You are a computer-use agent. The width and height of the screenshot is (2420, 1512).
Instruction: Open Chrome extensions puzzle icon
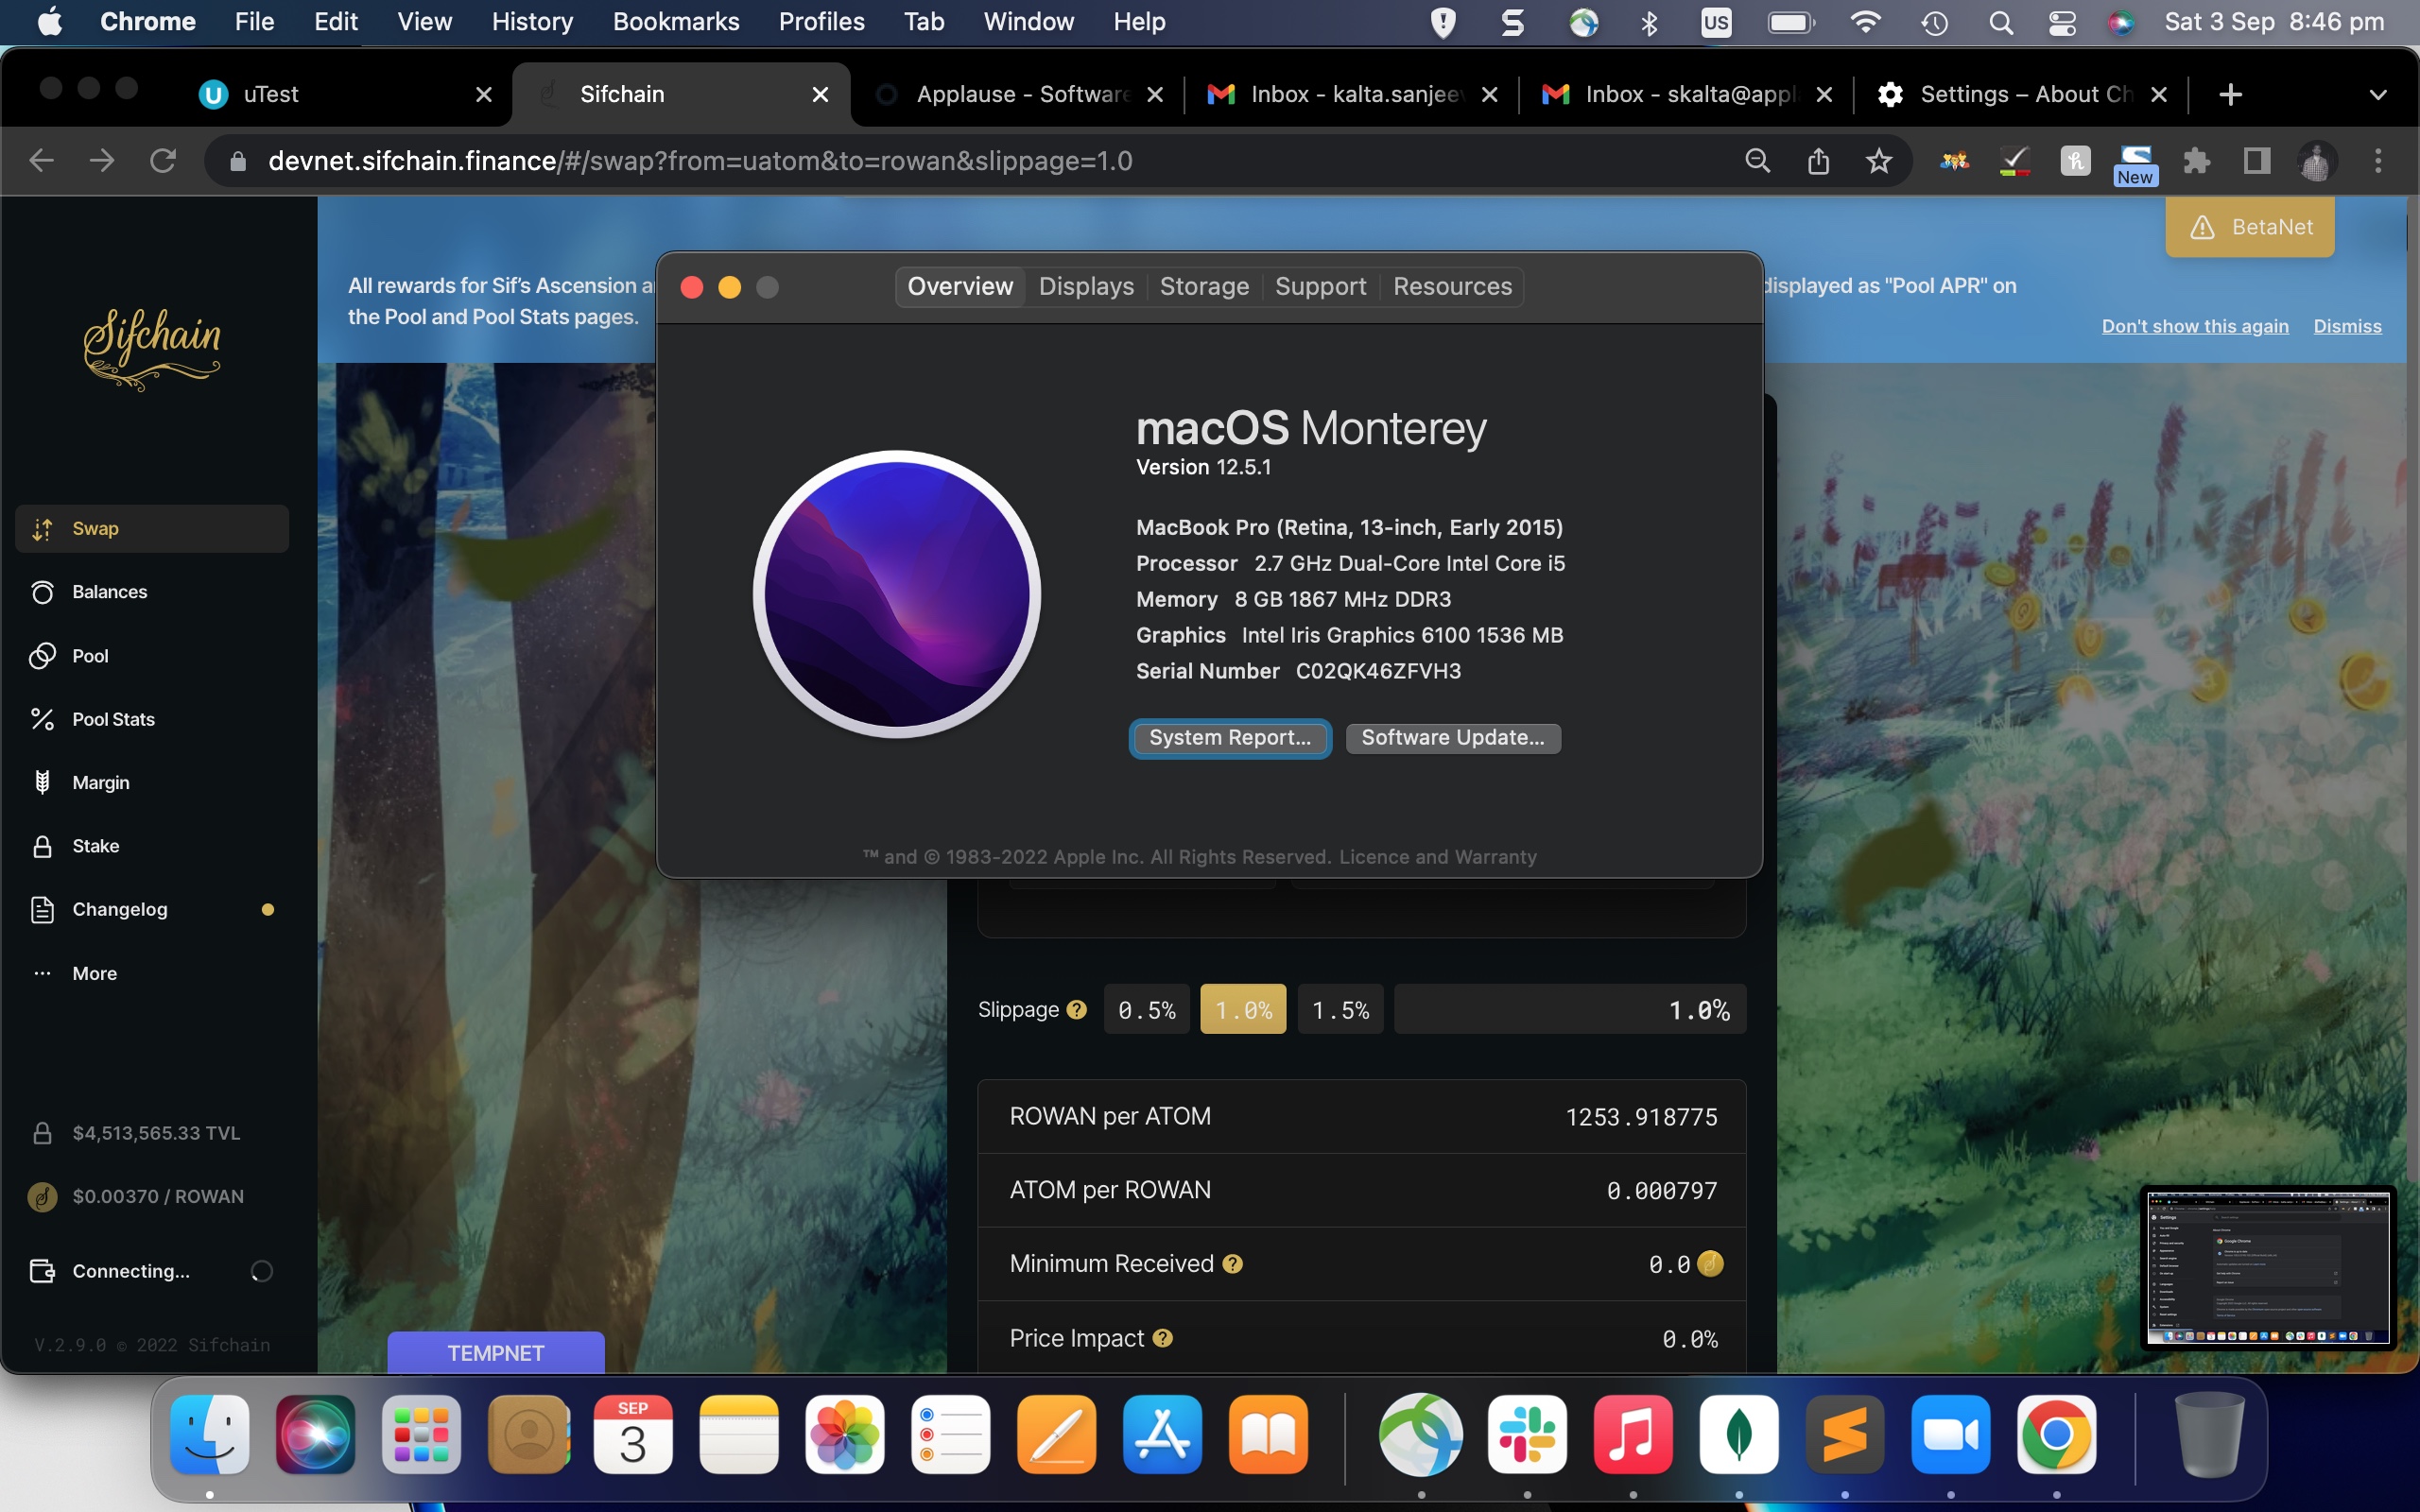pos(2196,160)
